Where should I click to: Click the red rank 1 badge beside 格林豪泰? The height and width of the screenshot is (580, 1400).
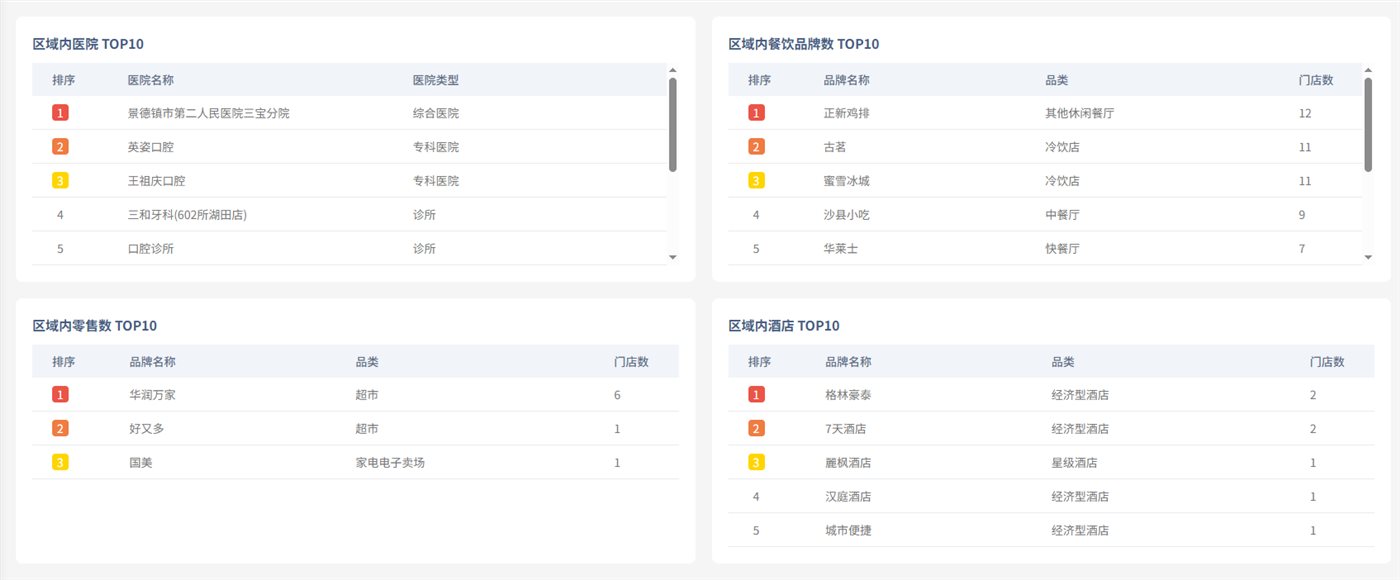click(x=756, y=395)
